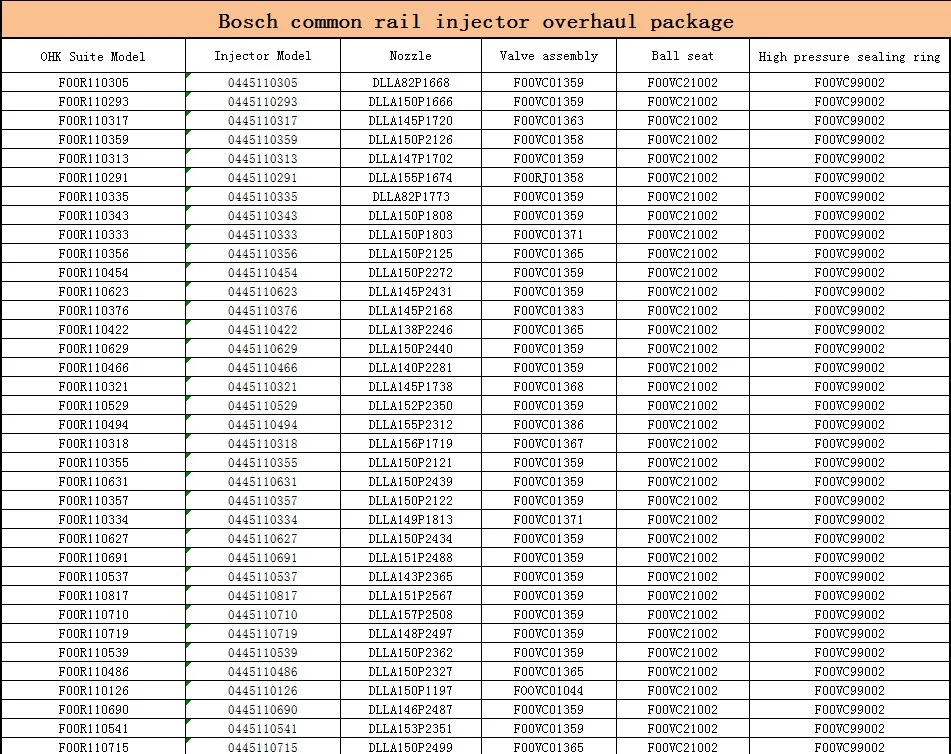Select injector model cell 0445110486
This screenshot has width=951, height=754.
coord(263,672)
